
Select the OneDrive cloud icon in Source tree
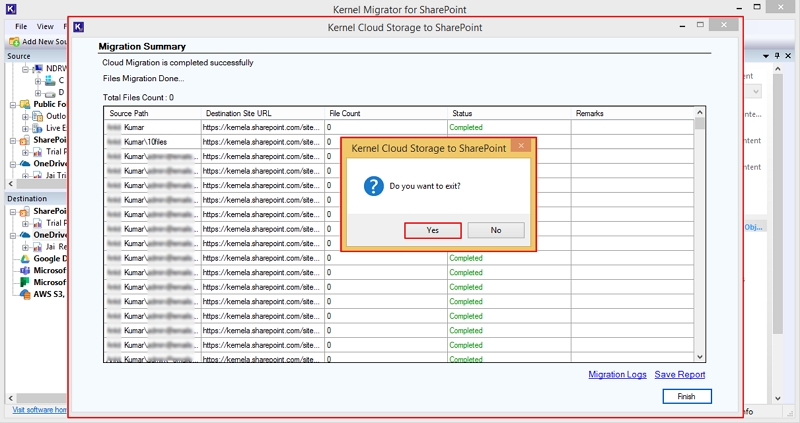pos(25,164)
